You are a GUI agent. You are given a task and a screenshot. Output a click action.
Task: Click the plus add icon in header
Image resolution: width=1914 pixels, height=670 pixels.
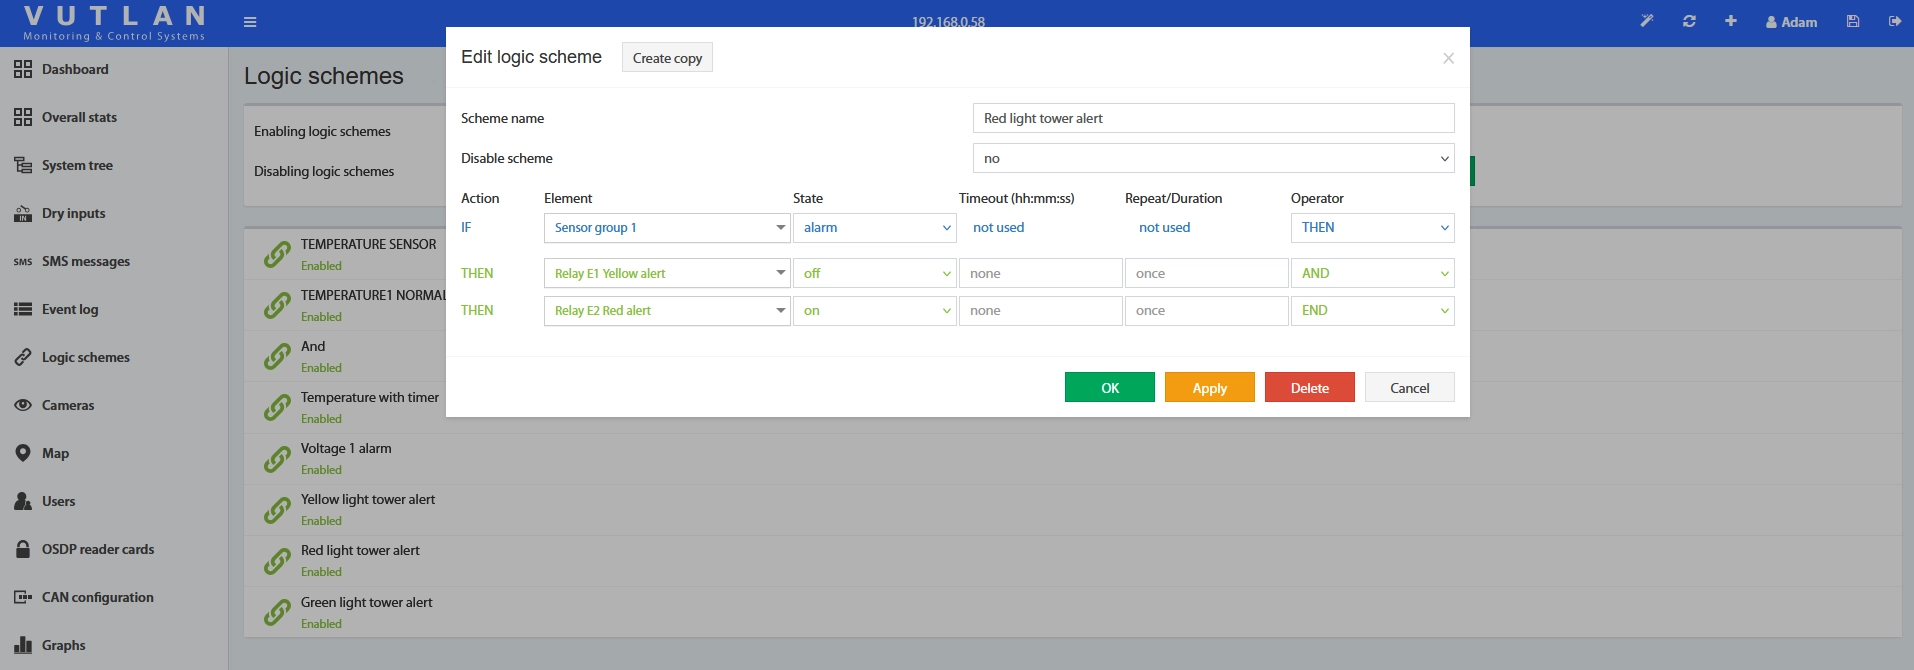pos(1730,21)
